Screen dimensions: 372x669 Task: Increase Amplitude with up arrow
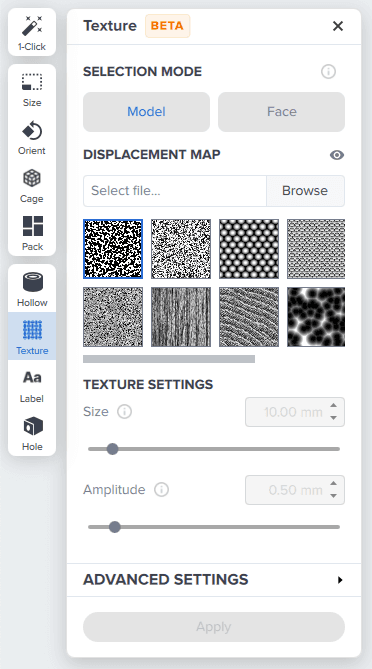pyautogui.click(x=334, y=484)
